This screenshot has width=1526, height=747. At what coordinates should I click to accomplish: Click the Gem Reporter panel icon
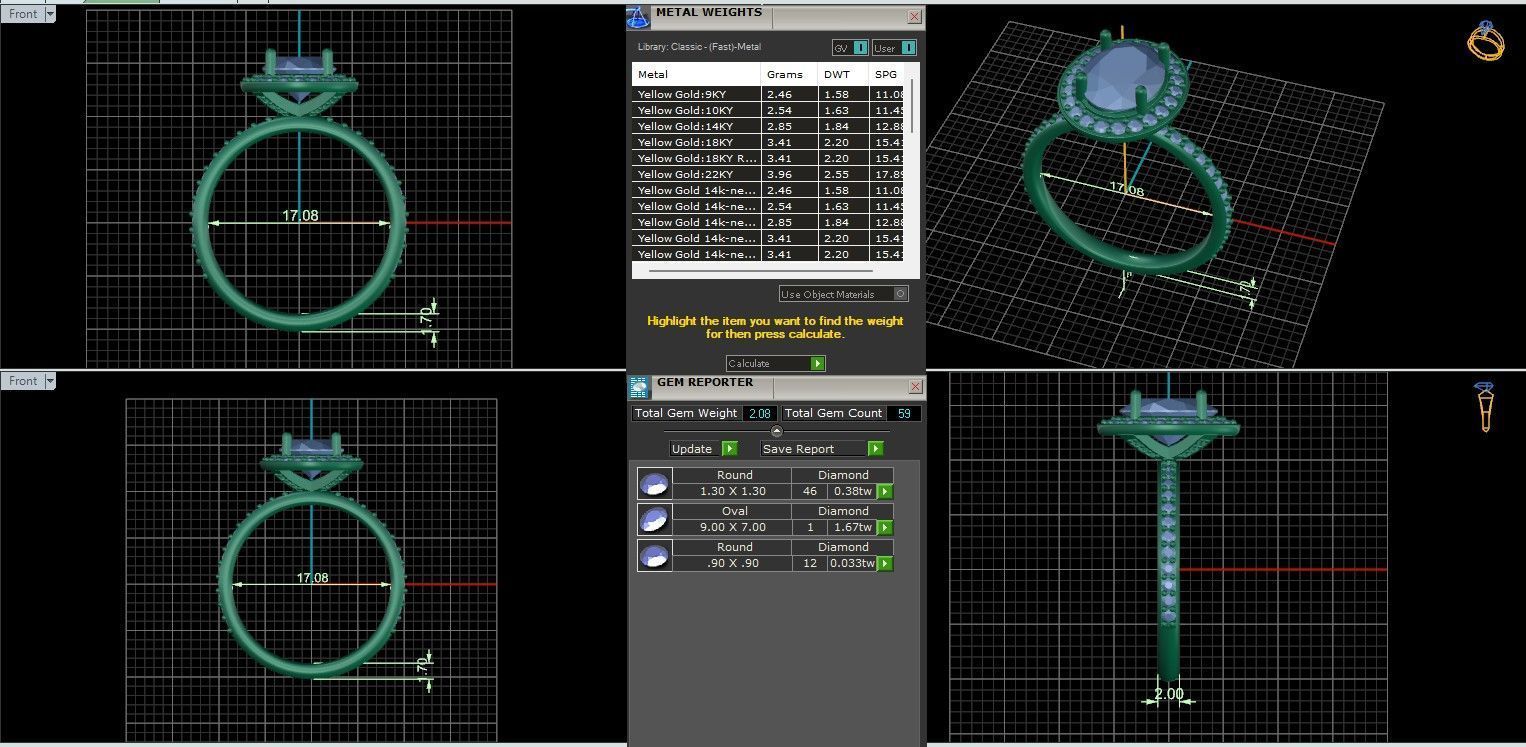[638, 388]
